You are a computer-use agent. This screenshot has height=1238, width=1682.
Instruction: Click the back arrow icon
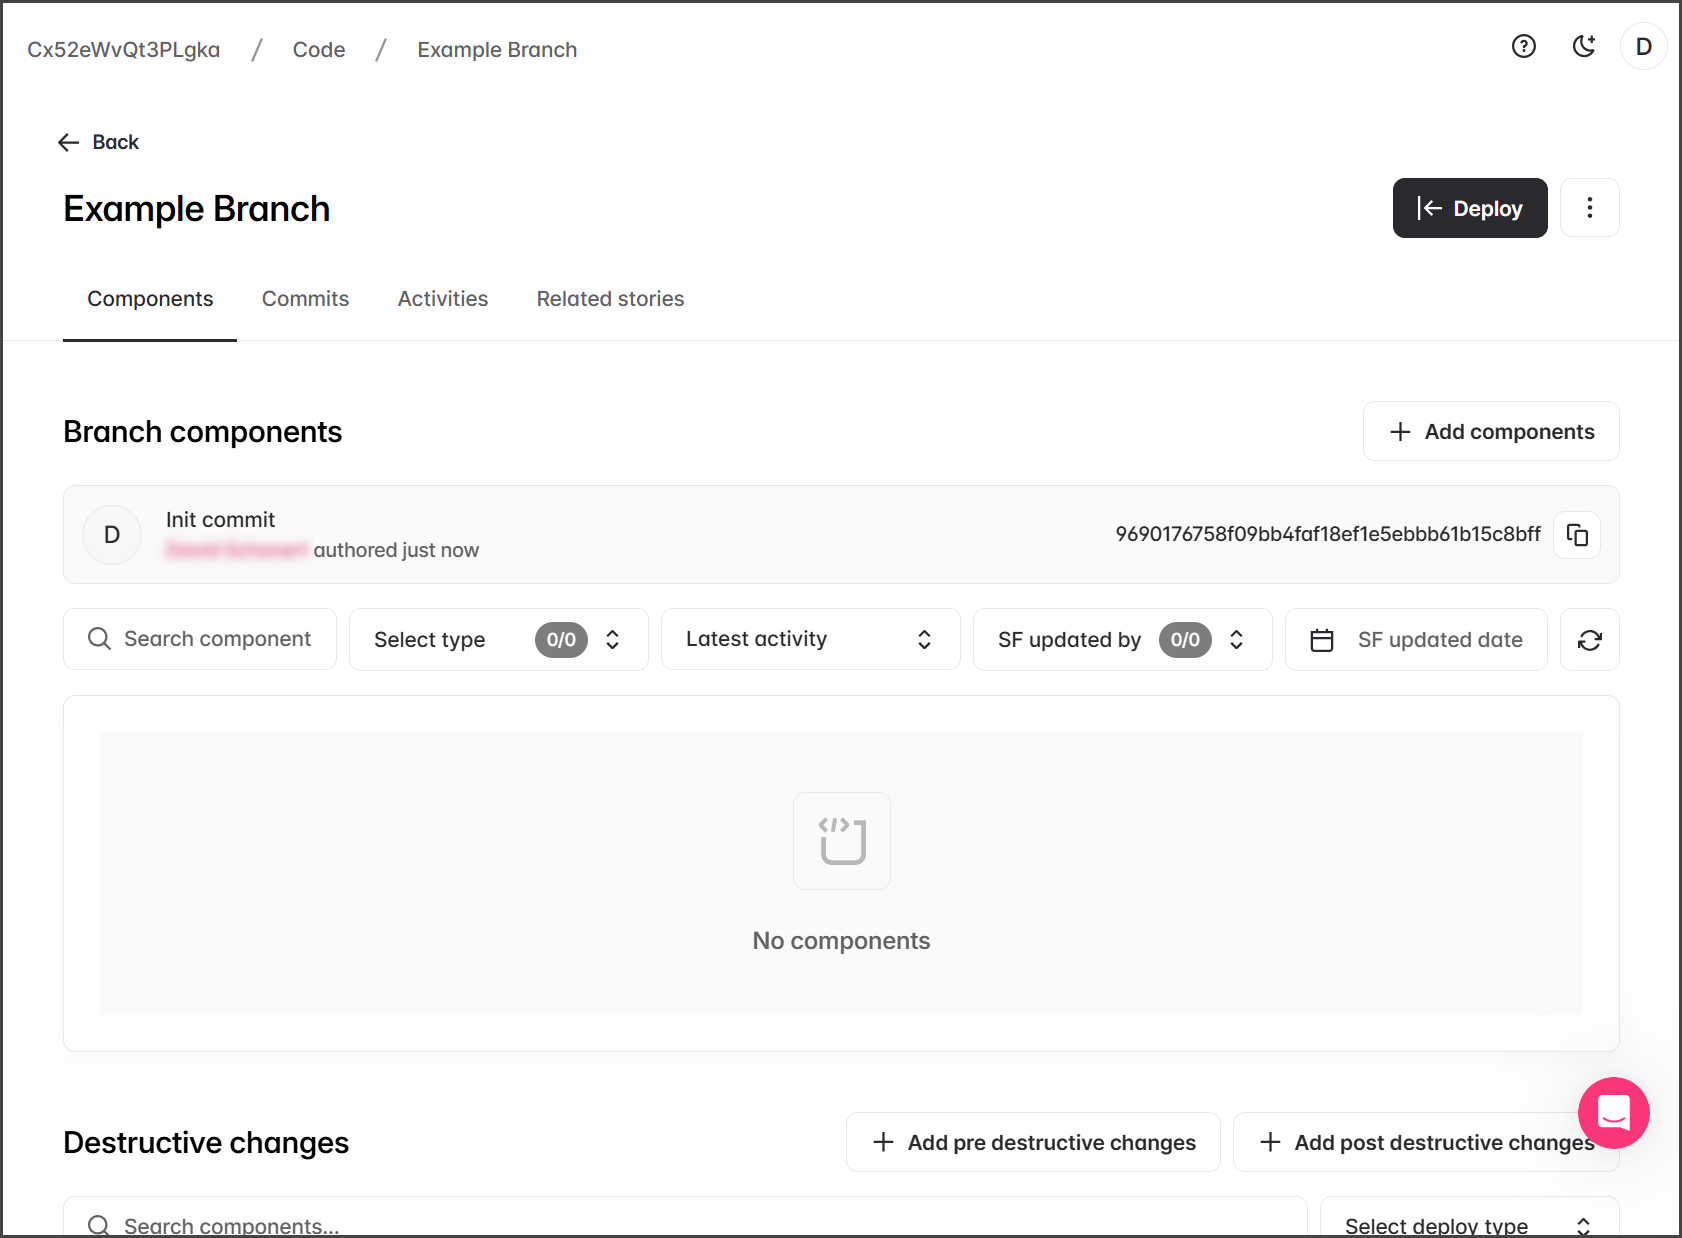[69, 143]
